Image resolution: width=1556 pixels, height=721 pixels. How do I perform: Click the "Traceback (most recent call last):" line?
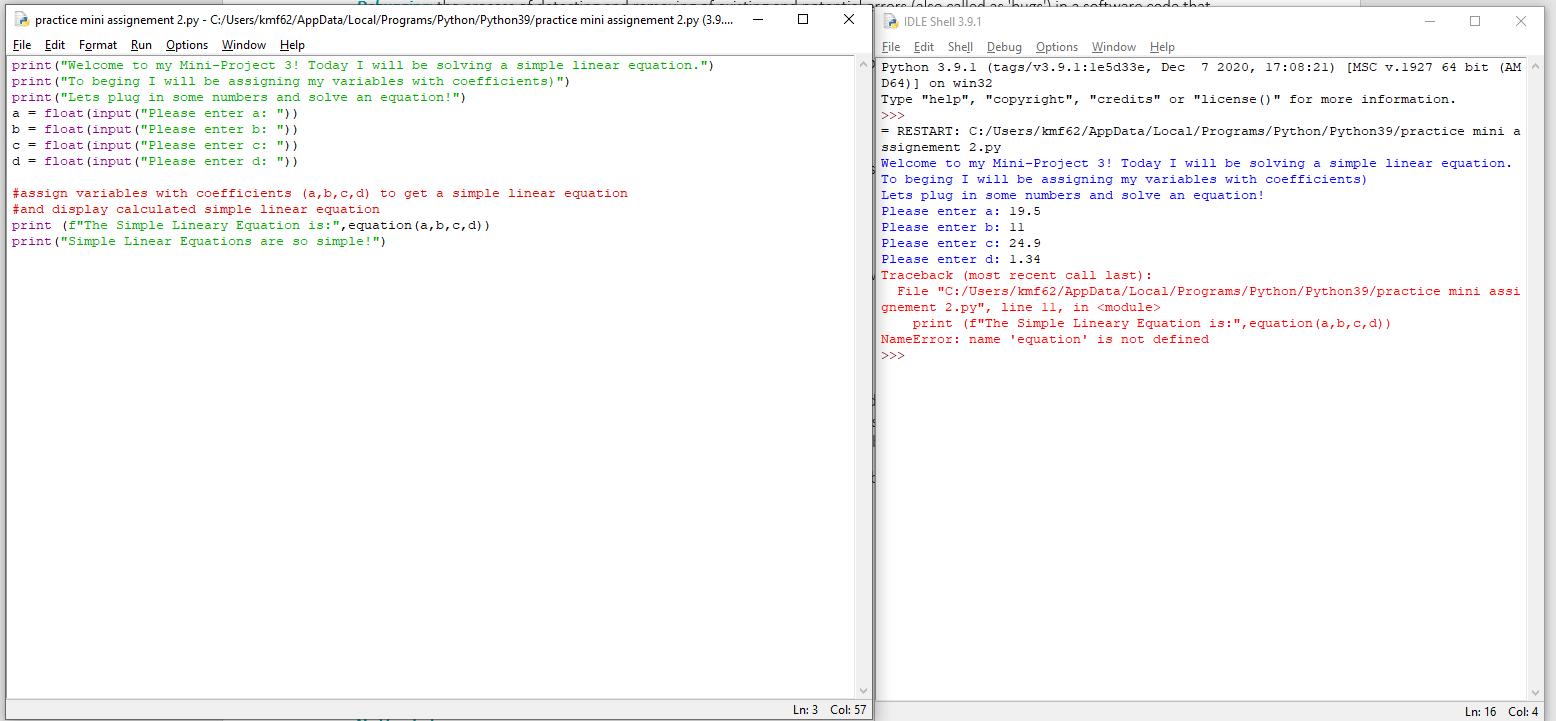1016,275
